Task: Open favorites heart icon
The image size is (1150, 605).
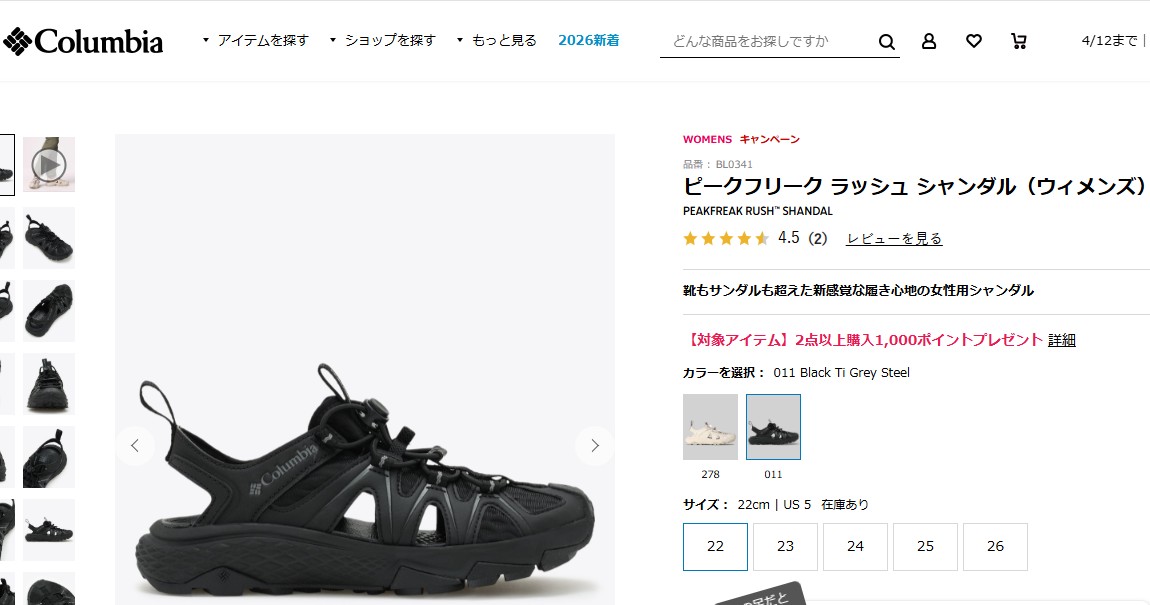Action: coord(973,41)
